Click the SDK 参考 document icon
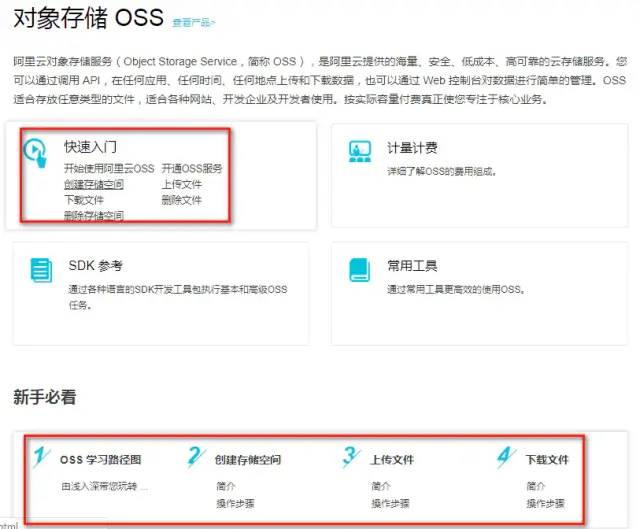This screenshot has height=529, width=640. coord(41,270)
